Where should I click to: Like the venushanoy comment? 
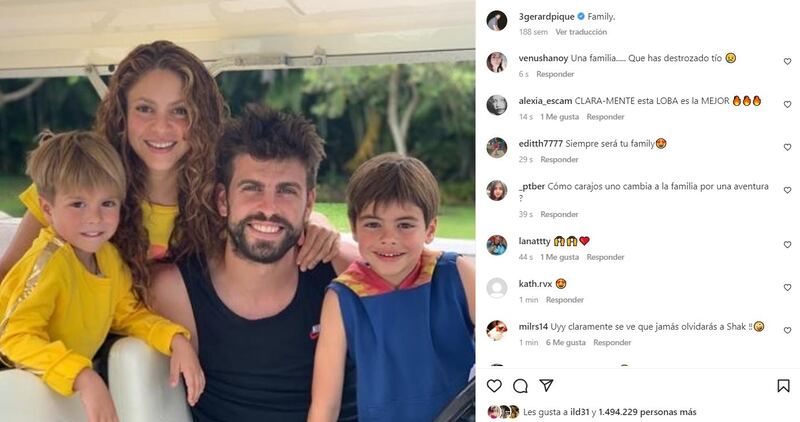pyautogui.click(x=787, y=61)
